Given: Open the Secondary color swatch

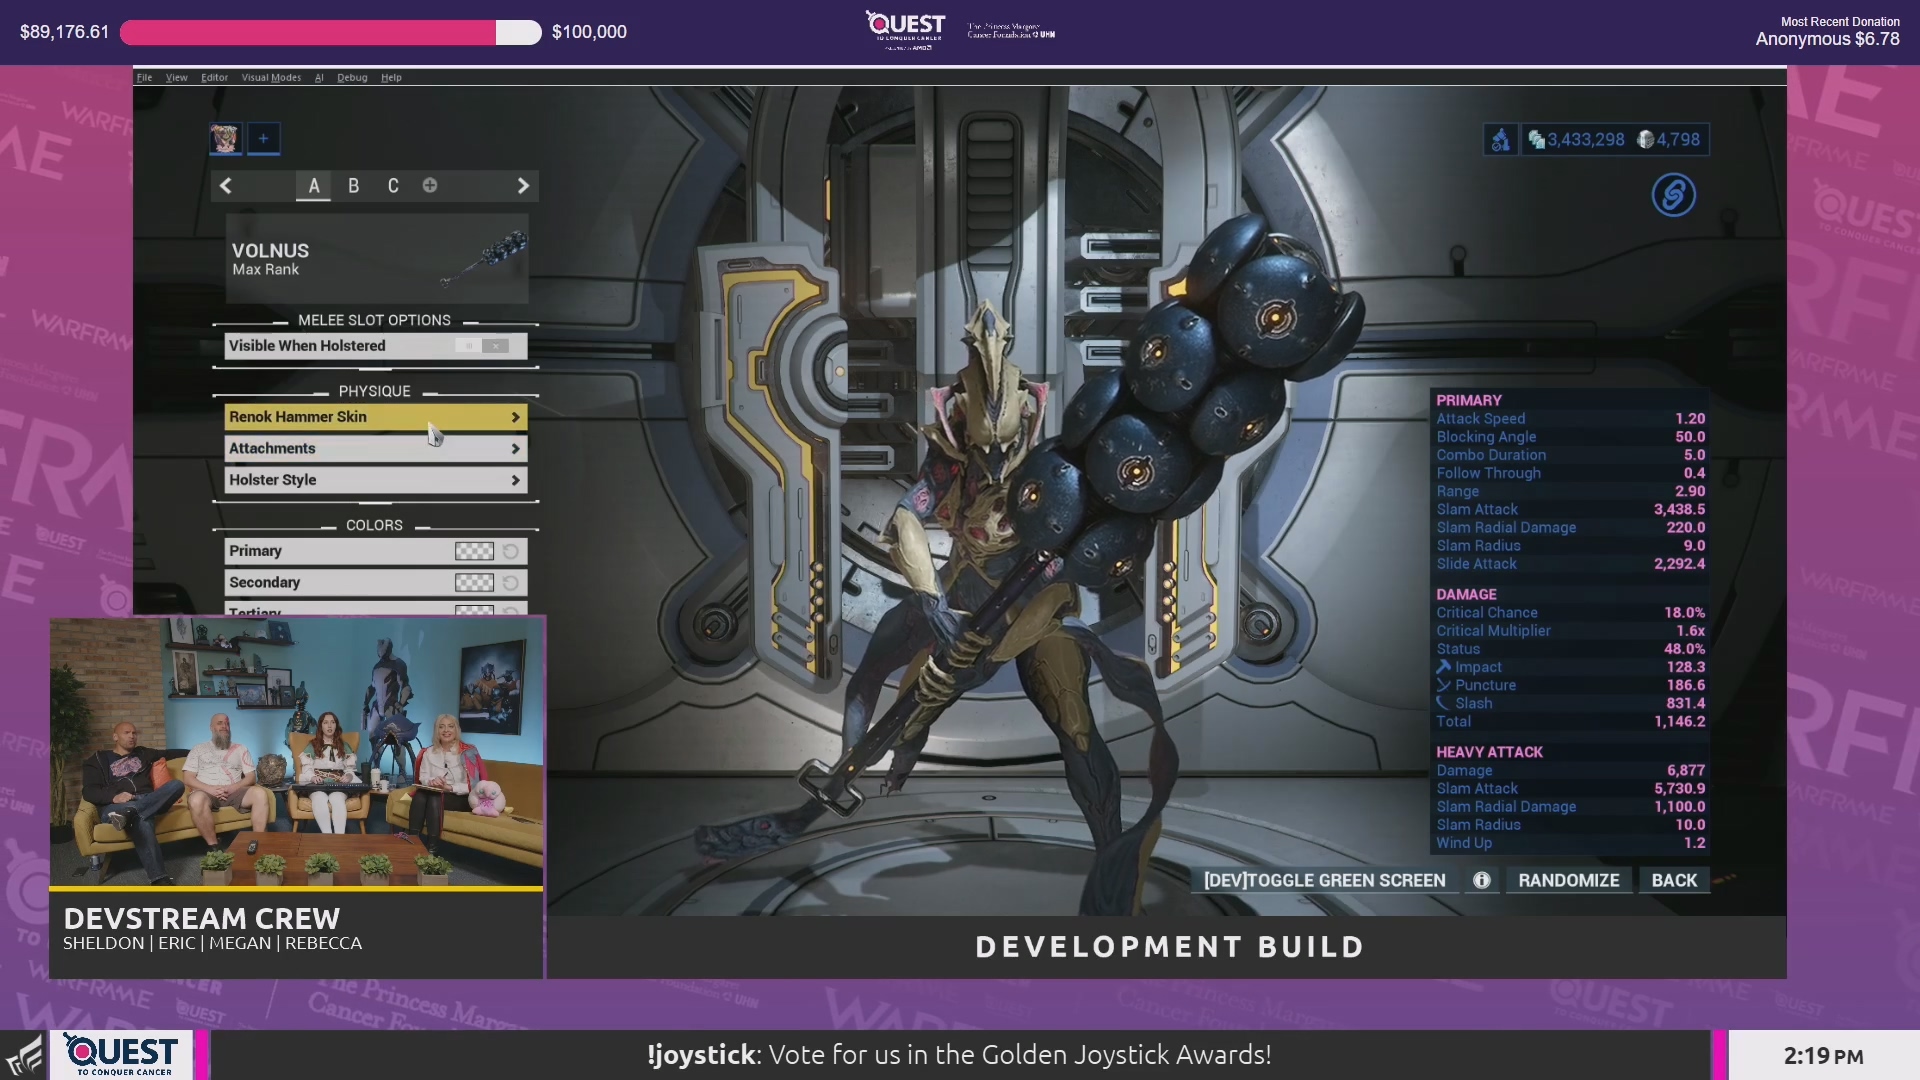Looking at the screenshot, I should 474,583.
